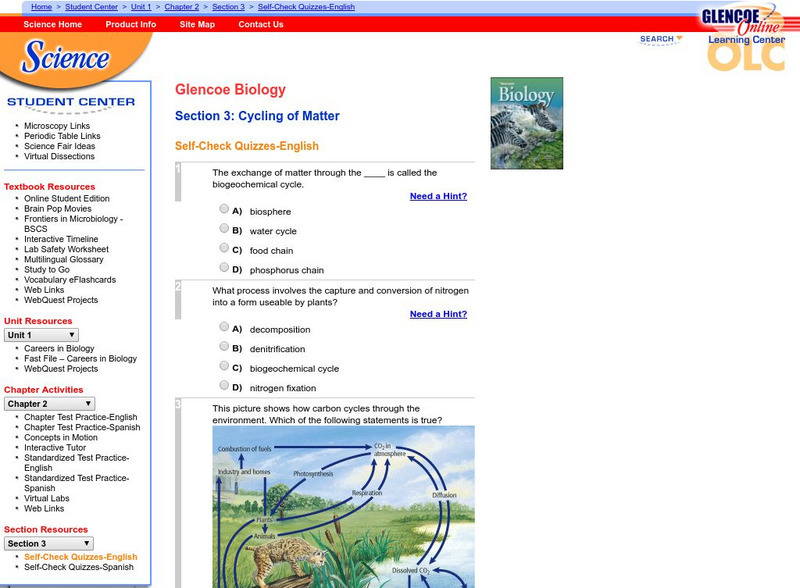
Task: Open the Section 3 dropdown
Action: pyautogui.click(x=48, y=544)
